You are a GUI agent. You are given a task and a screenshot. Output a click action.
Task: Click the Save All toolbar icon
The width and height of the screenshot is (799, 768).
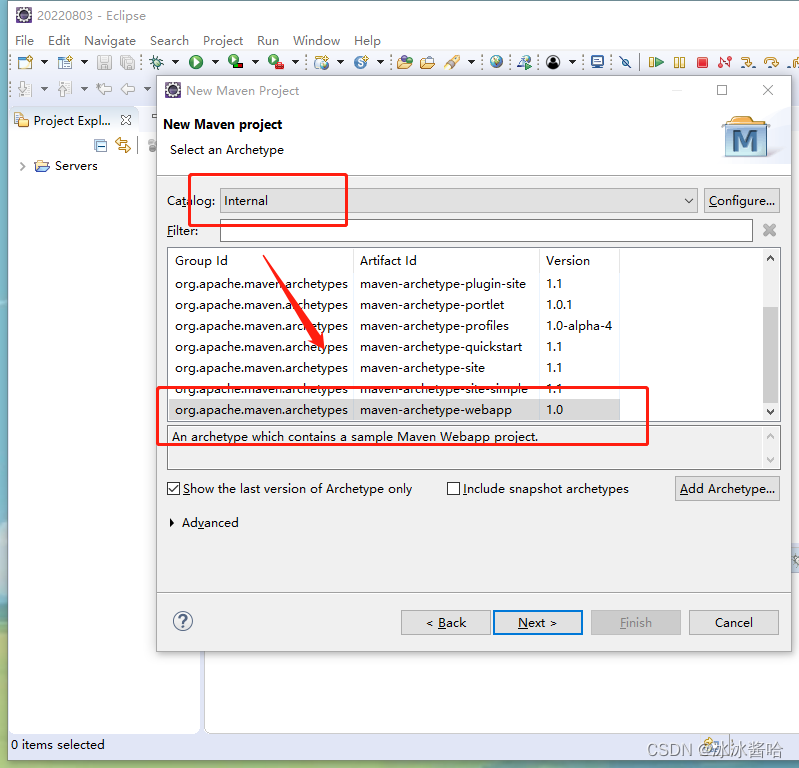(127, 62)
